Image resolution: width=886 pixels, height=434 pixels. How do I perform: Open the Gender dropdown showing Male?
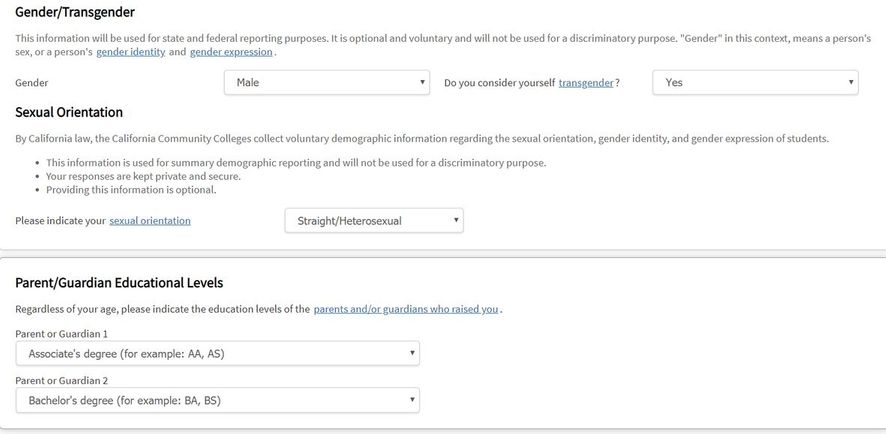pos(326,83)
